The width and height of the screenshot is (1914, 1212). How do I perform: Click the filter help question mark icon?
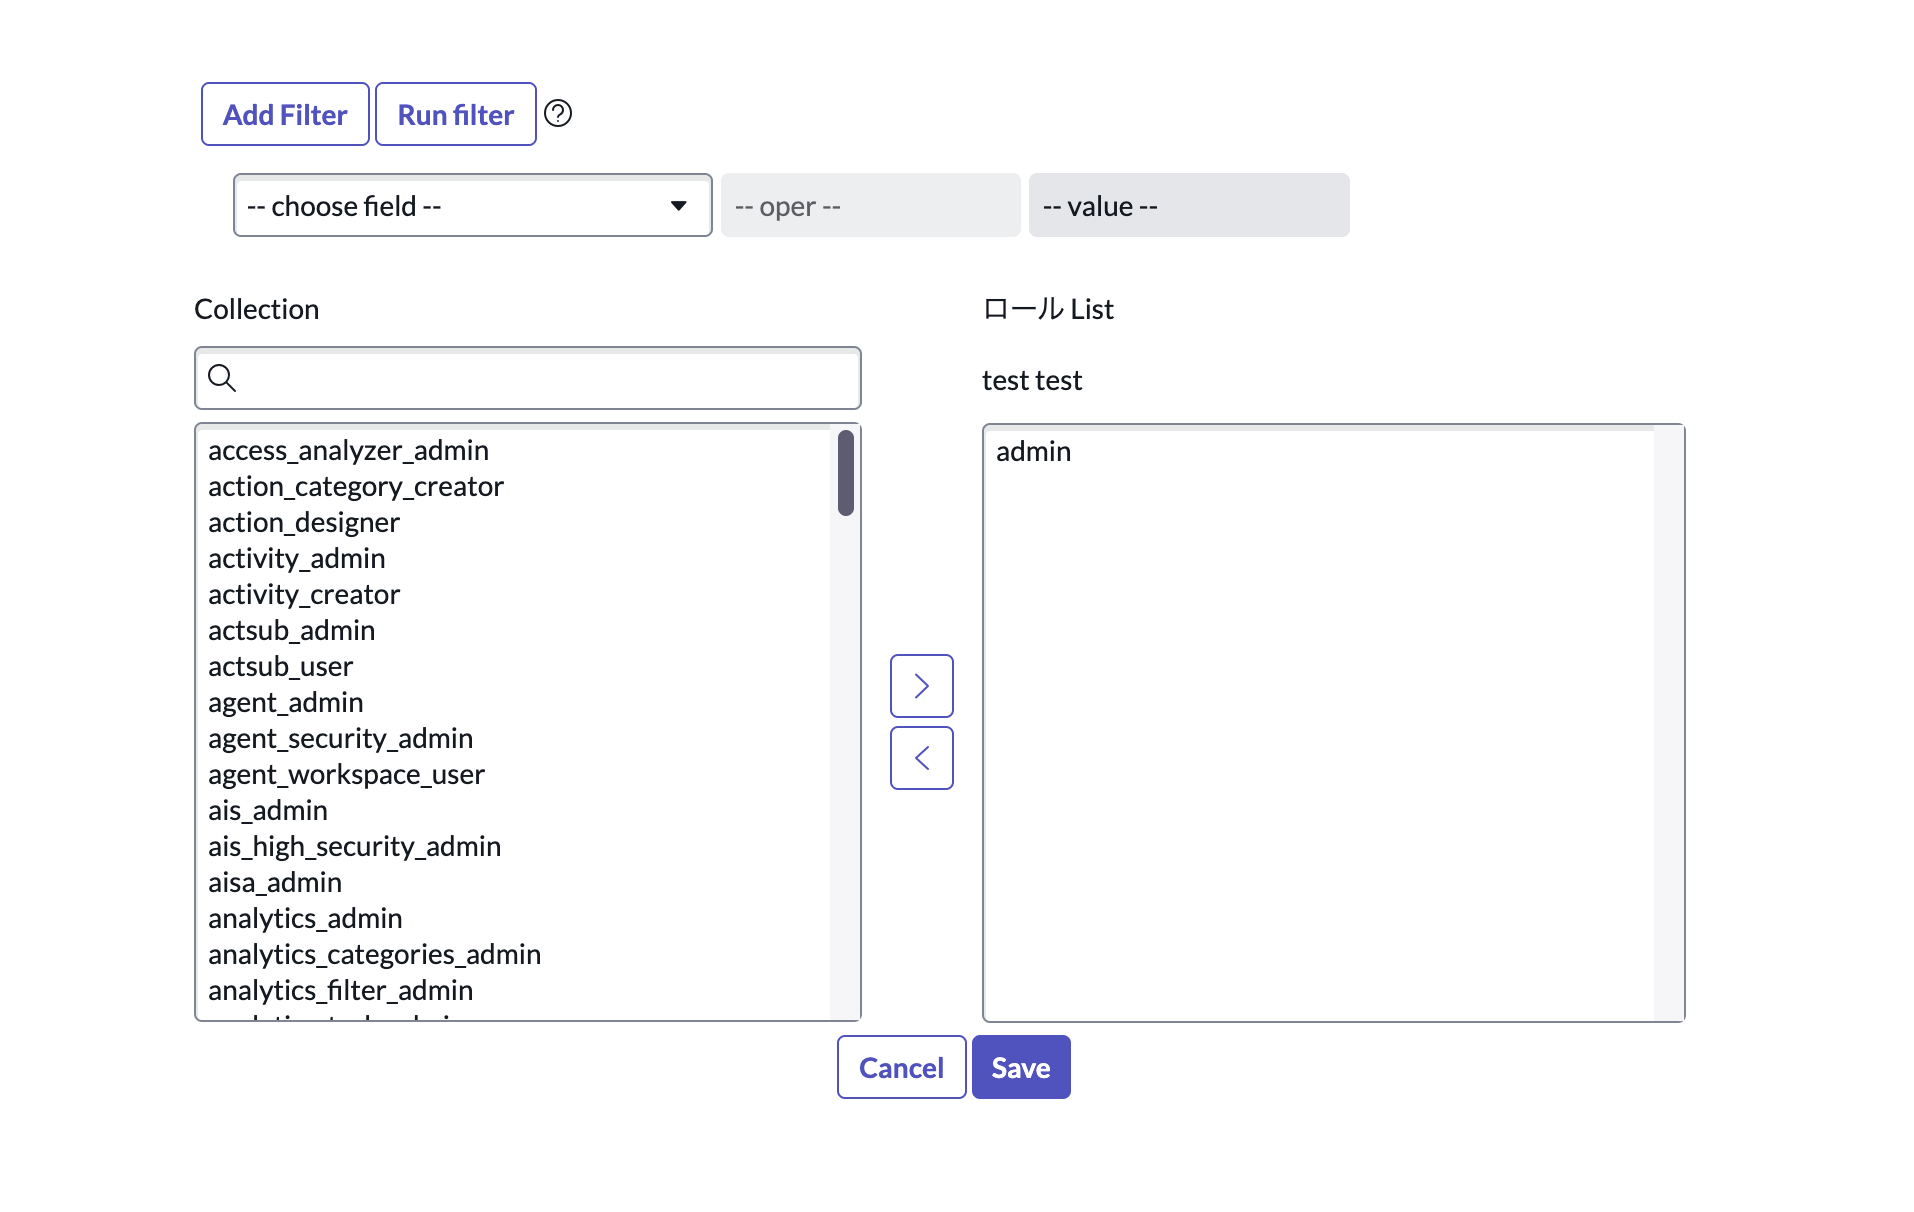click(x=558, y=114)
